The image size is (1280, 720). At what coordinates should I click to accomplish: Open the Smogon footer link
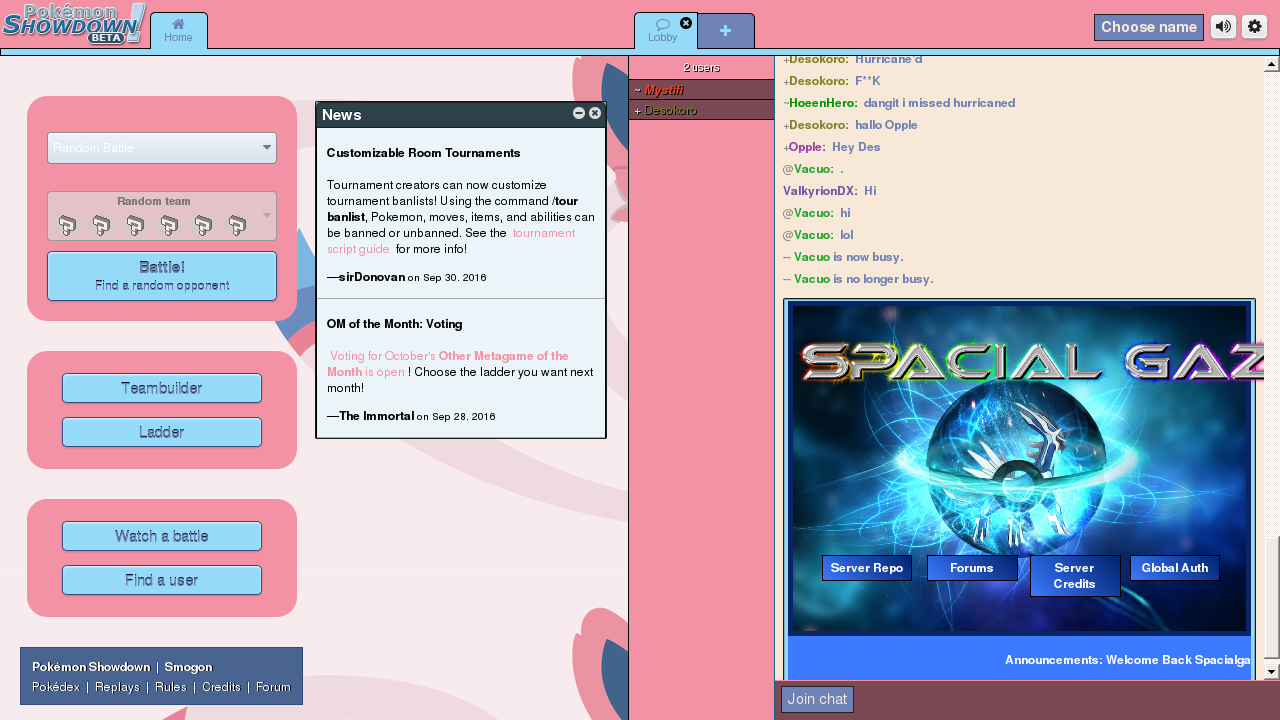[188, 667]
